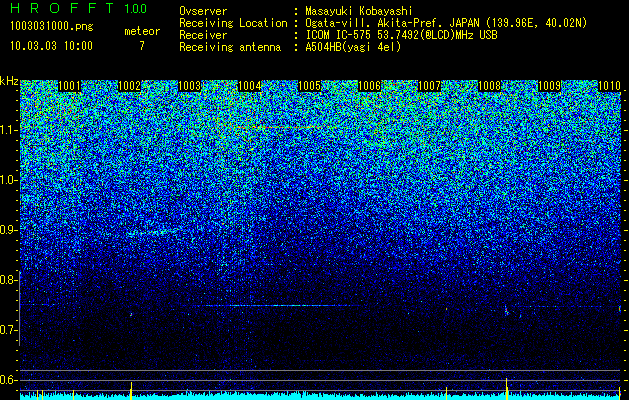Screen dimensions: 629x400
Task: Click the Receiving Location label
Action: (233, 23)
